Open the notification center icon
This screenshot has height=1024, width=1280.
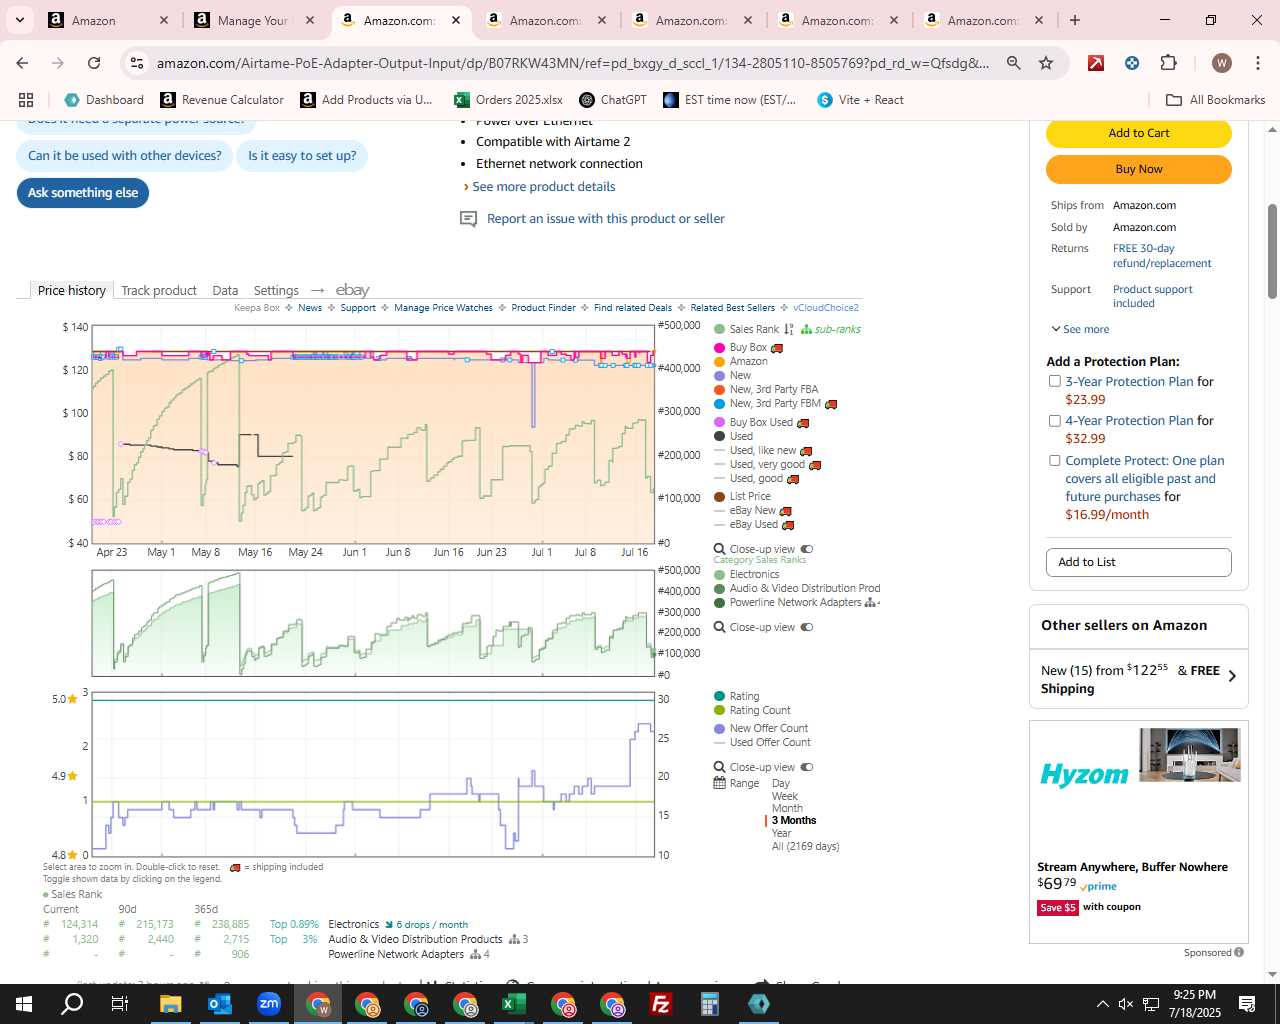1247,1004
